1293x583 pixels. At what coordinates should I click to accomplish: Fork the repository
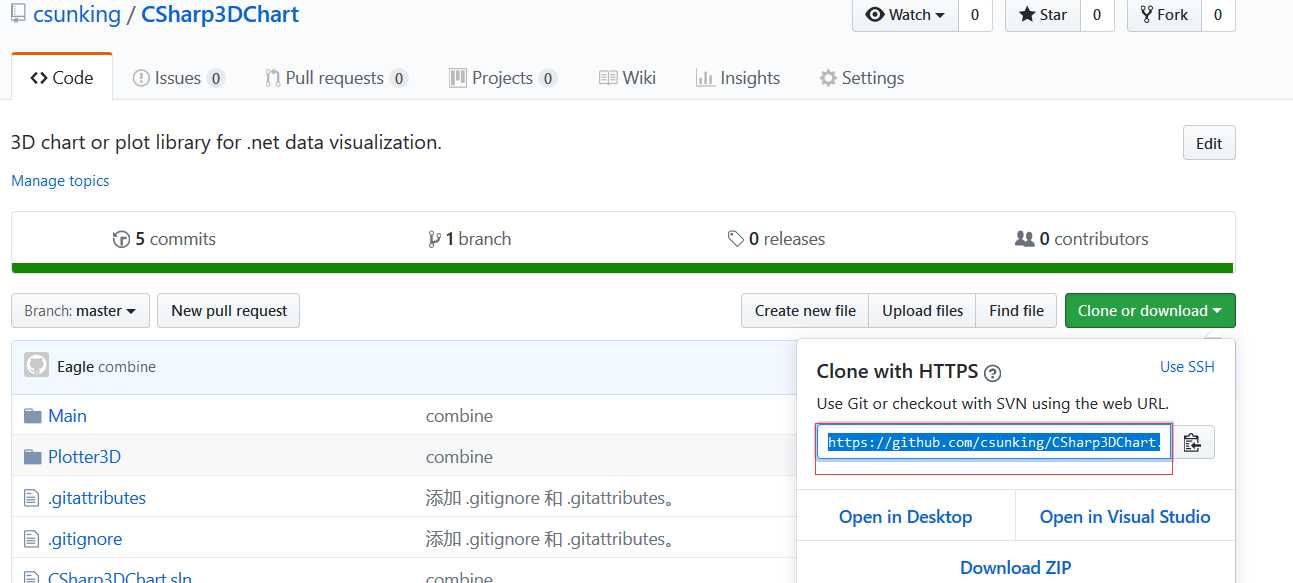coord(1164,14)
